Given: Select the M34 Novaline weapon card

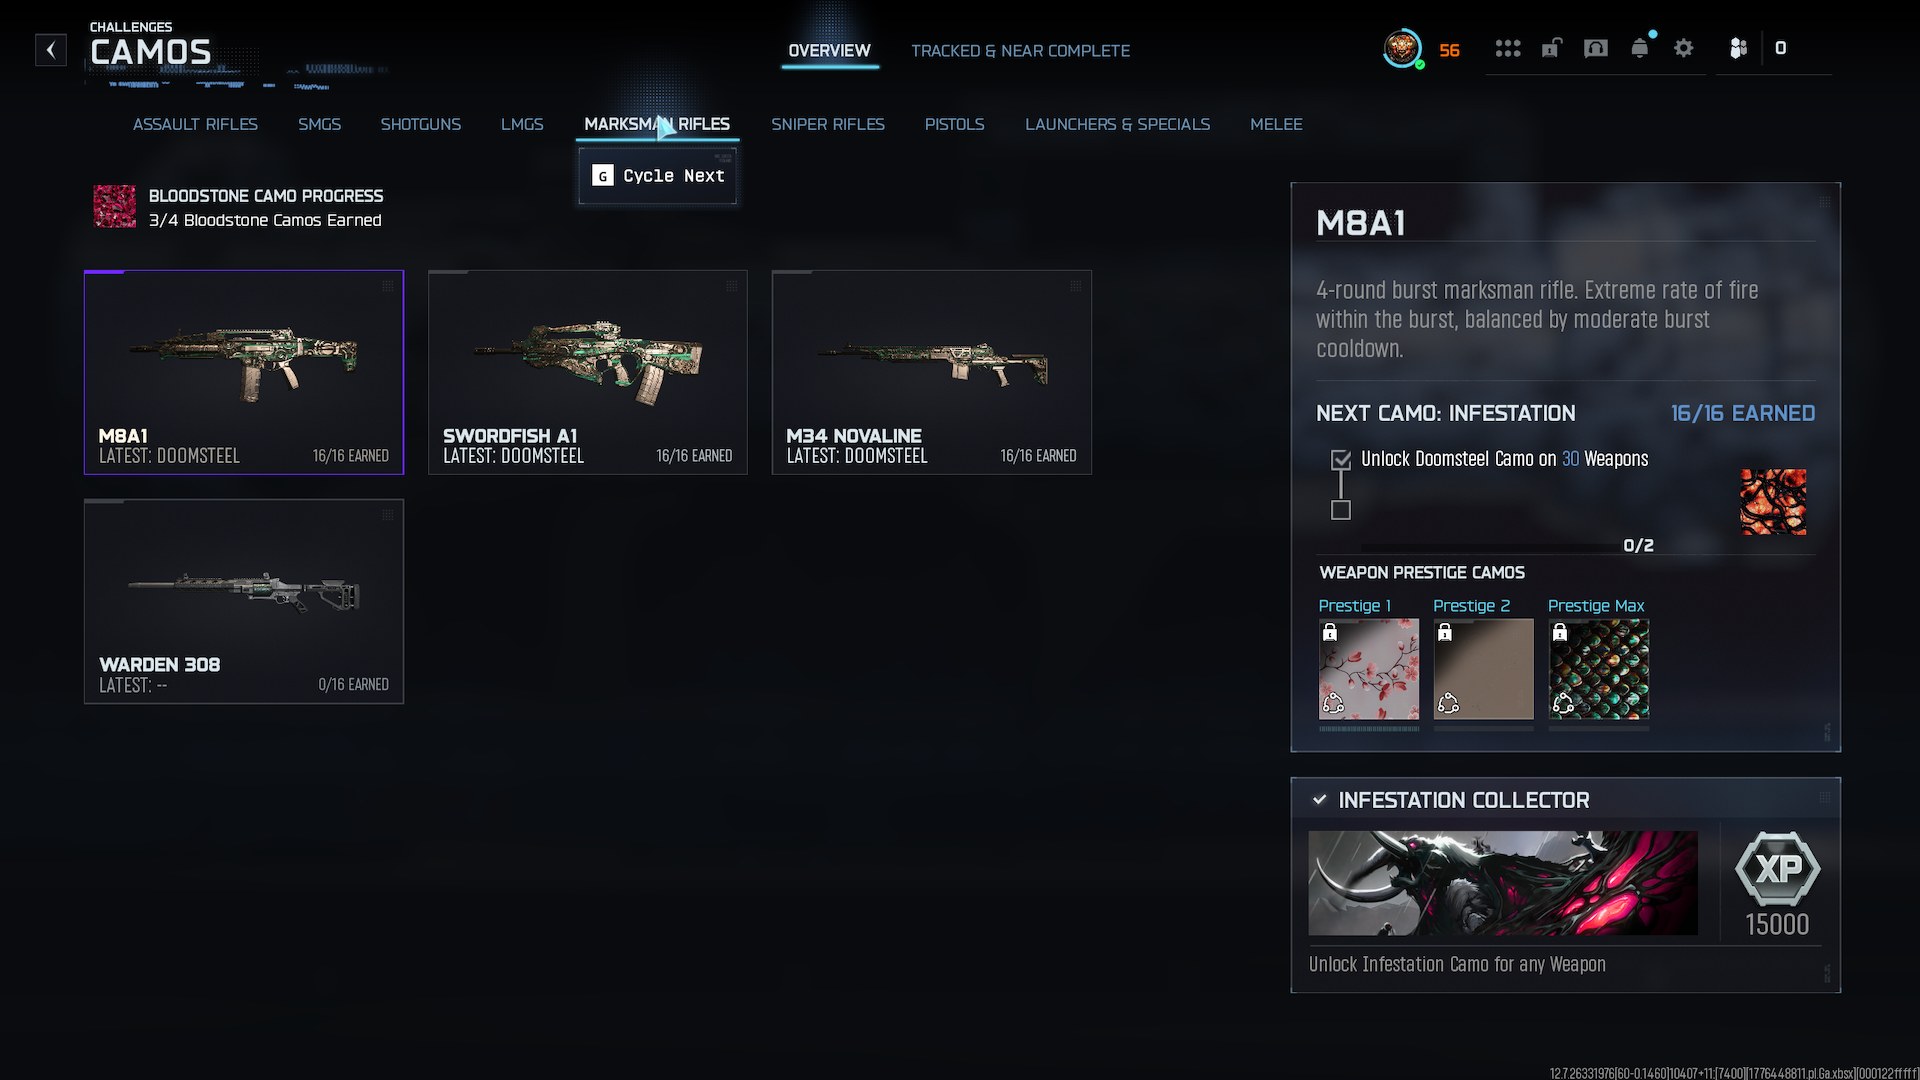Looking at the screenshot, I should coord(932,372).
